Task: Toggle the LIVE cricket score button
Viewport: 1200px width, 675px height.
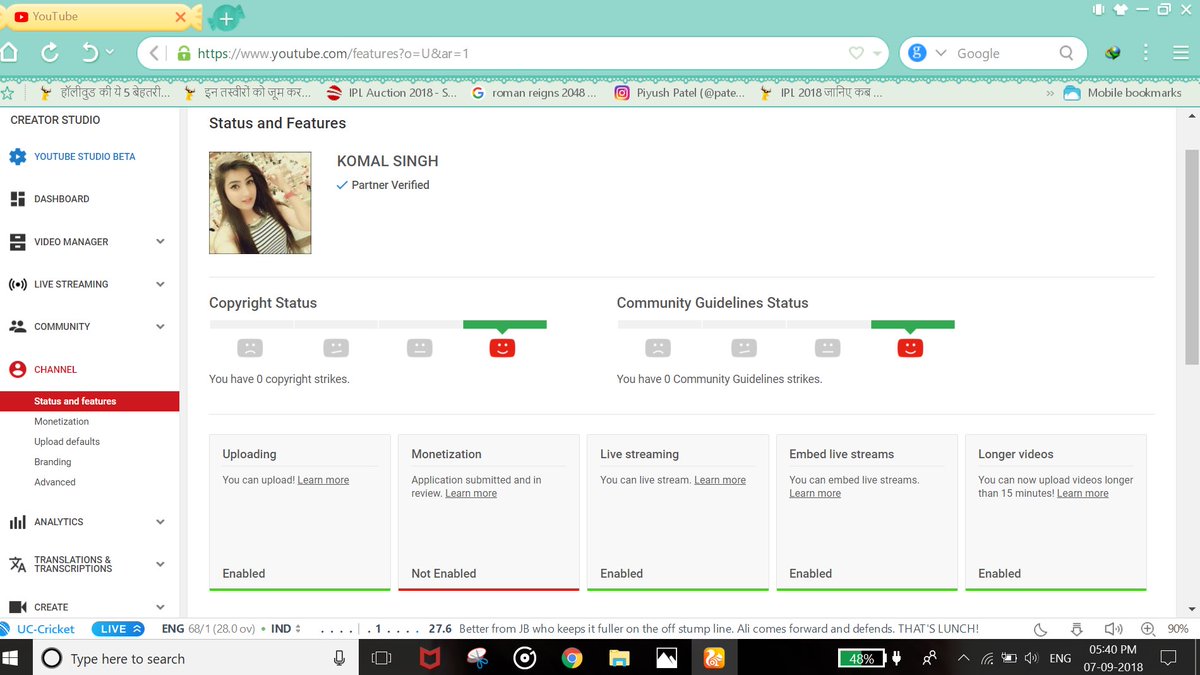Action: pos(118,629)
